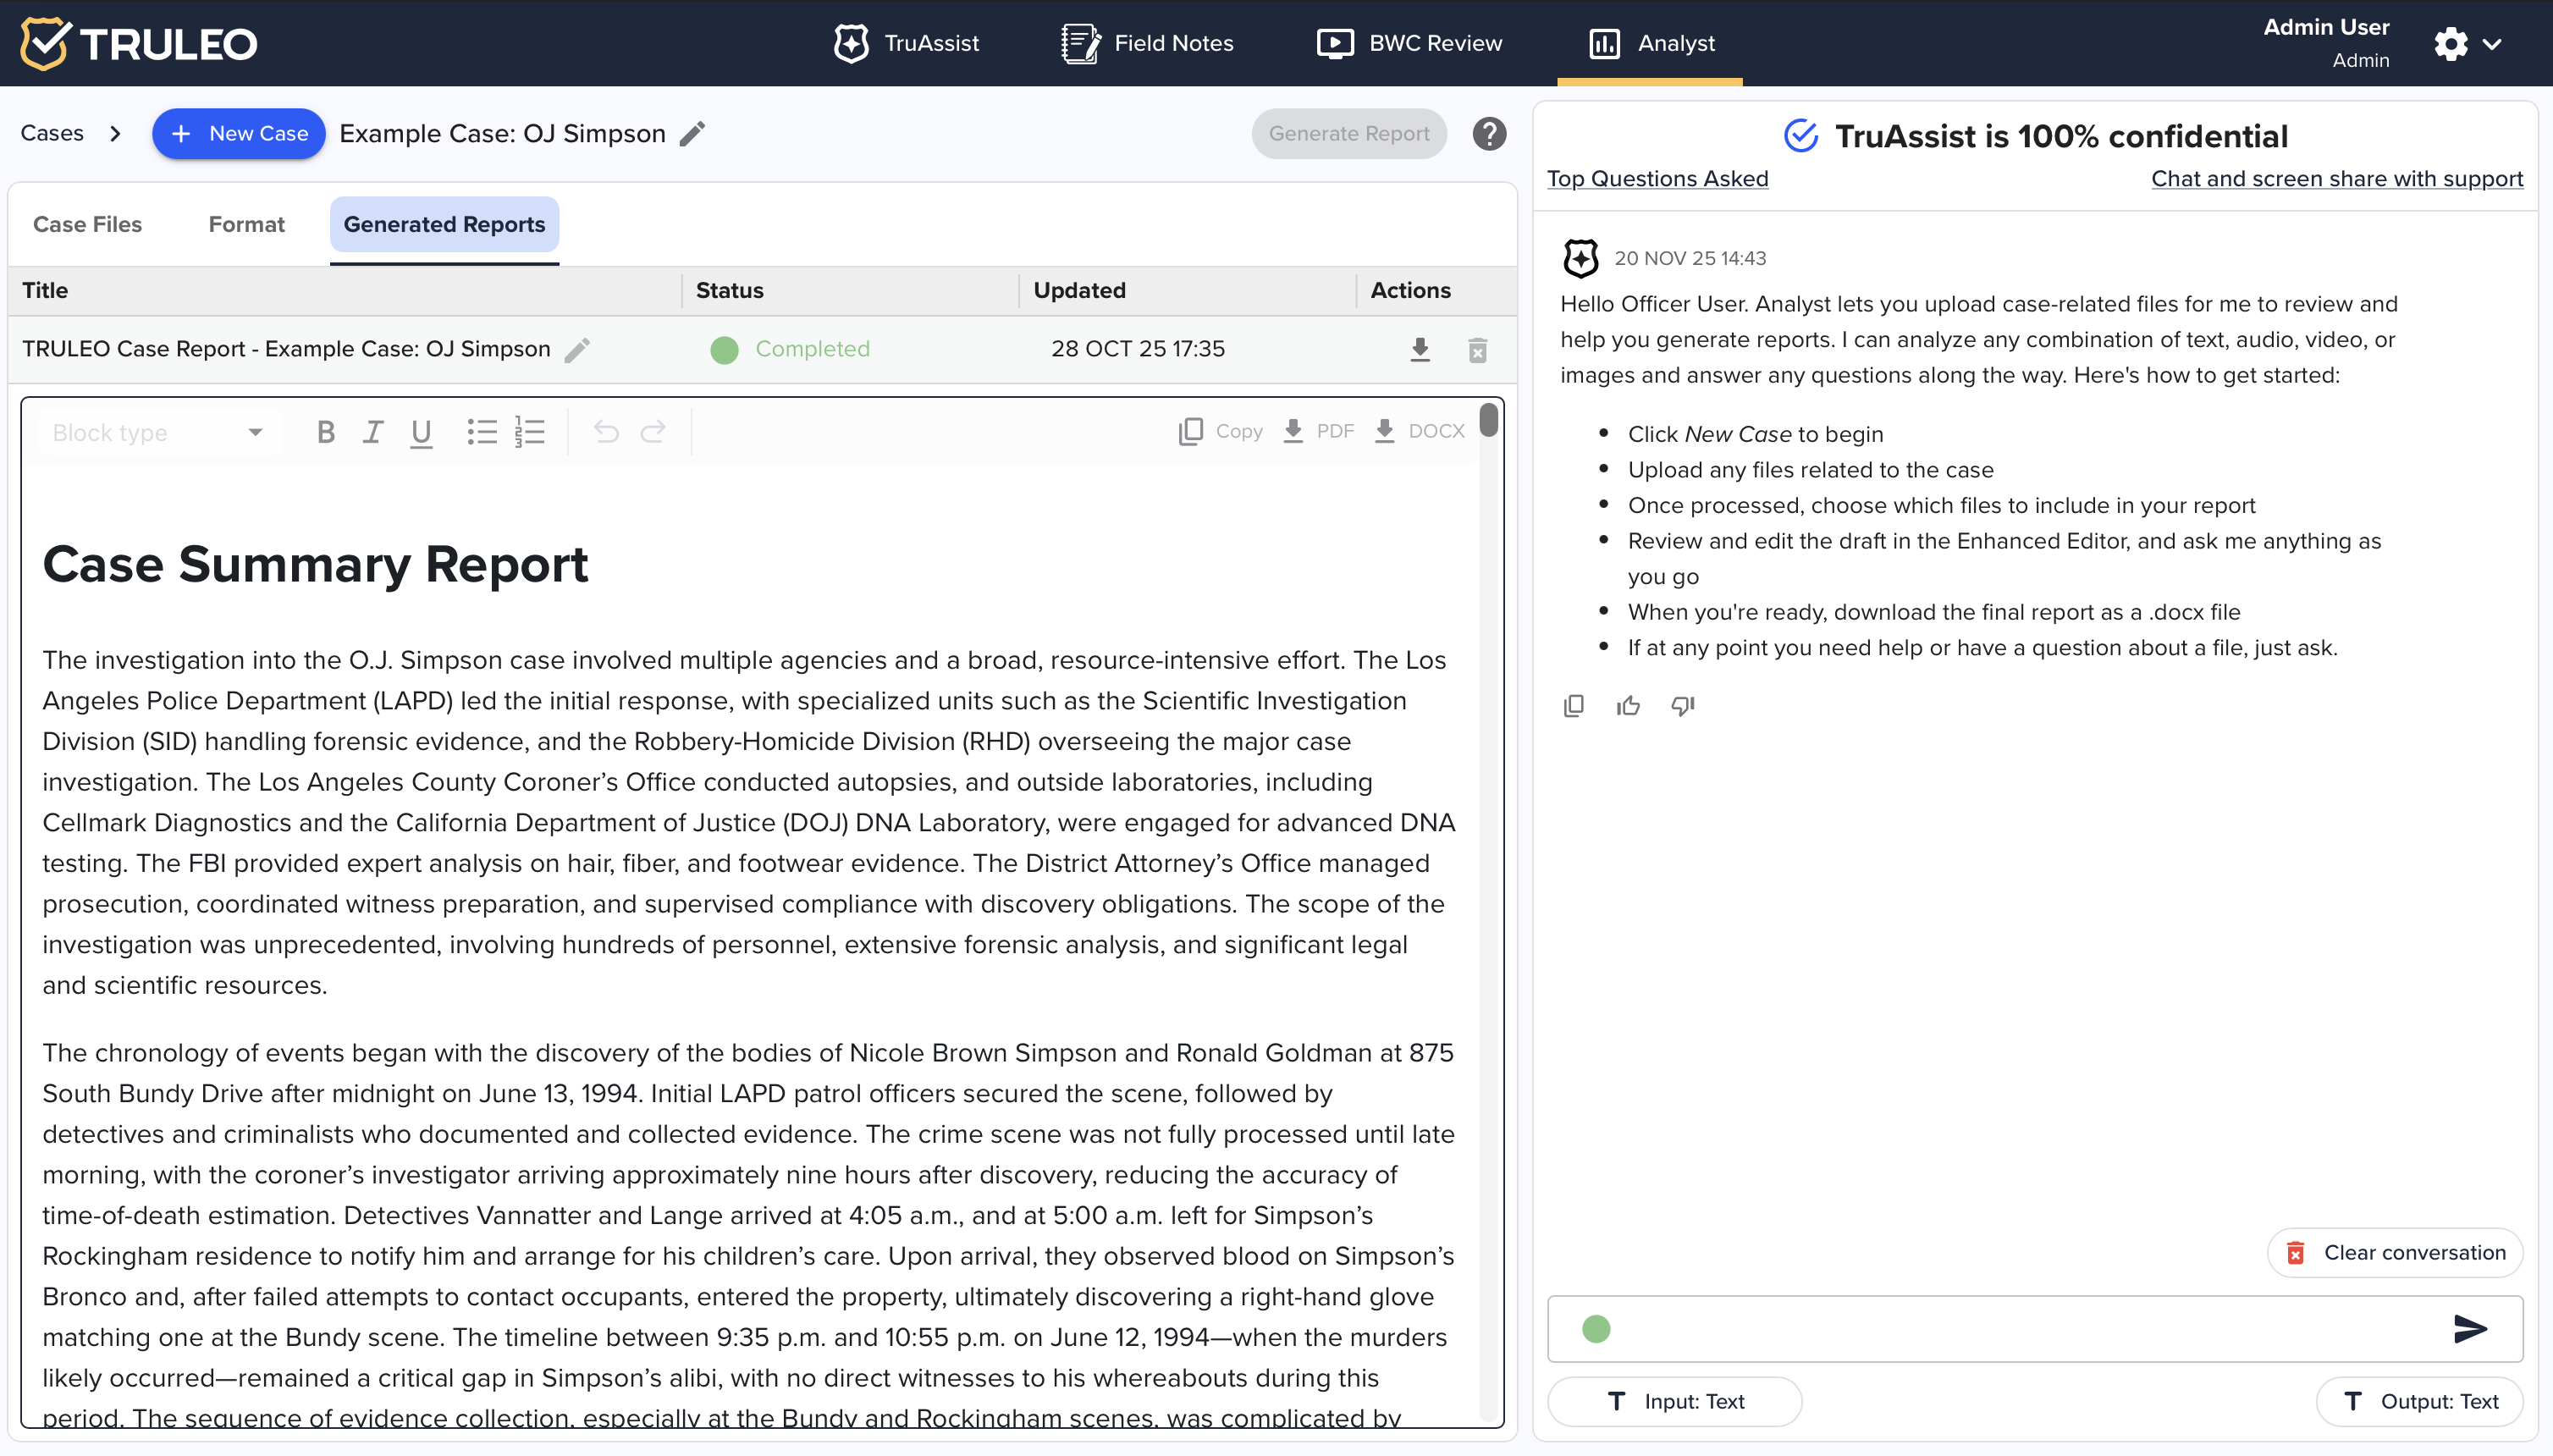Open the Block type dropdown

158,432
